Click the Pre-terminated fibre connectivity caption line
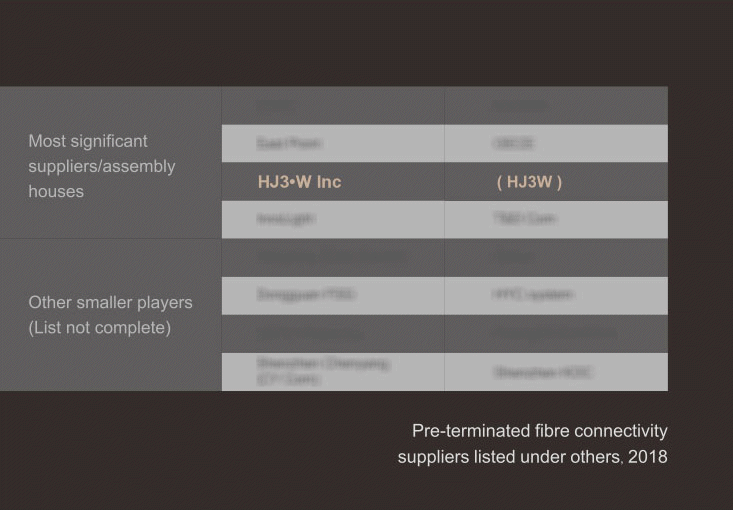The width and height of the screenshot is (733, 510). click(539, 431)
